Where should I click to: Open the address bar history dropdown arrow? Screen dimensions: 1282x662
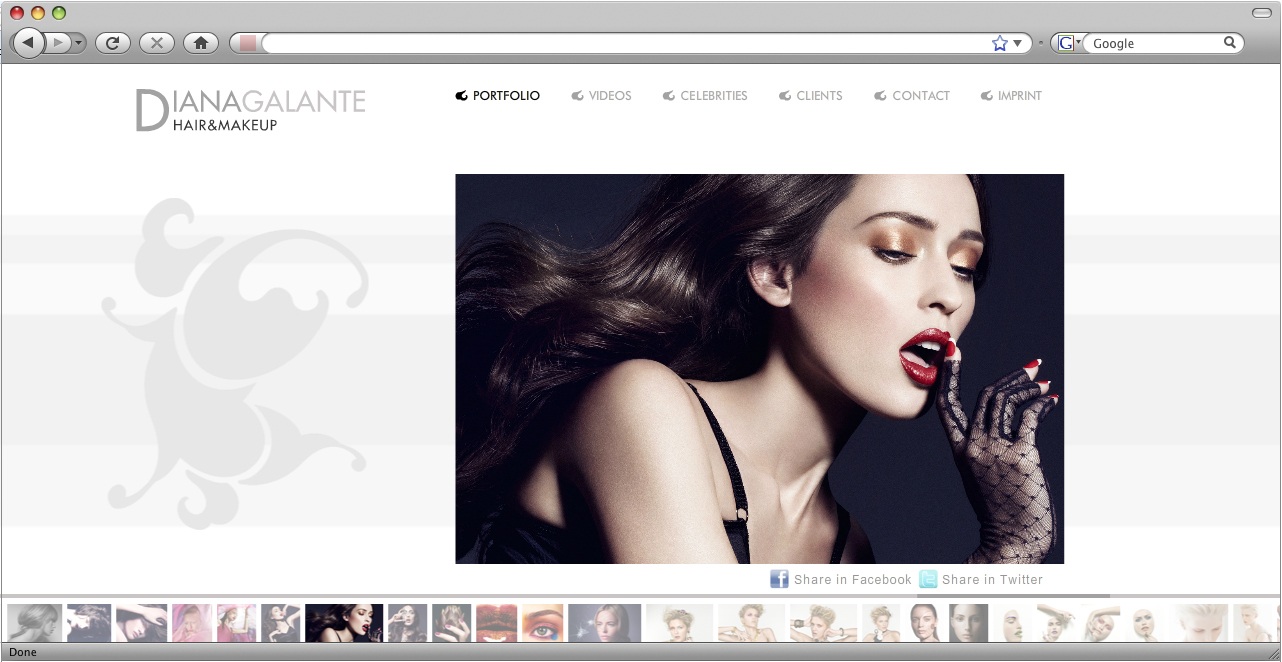[x=1018, y=43]
